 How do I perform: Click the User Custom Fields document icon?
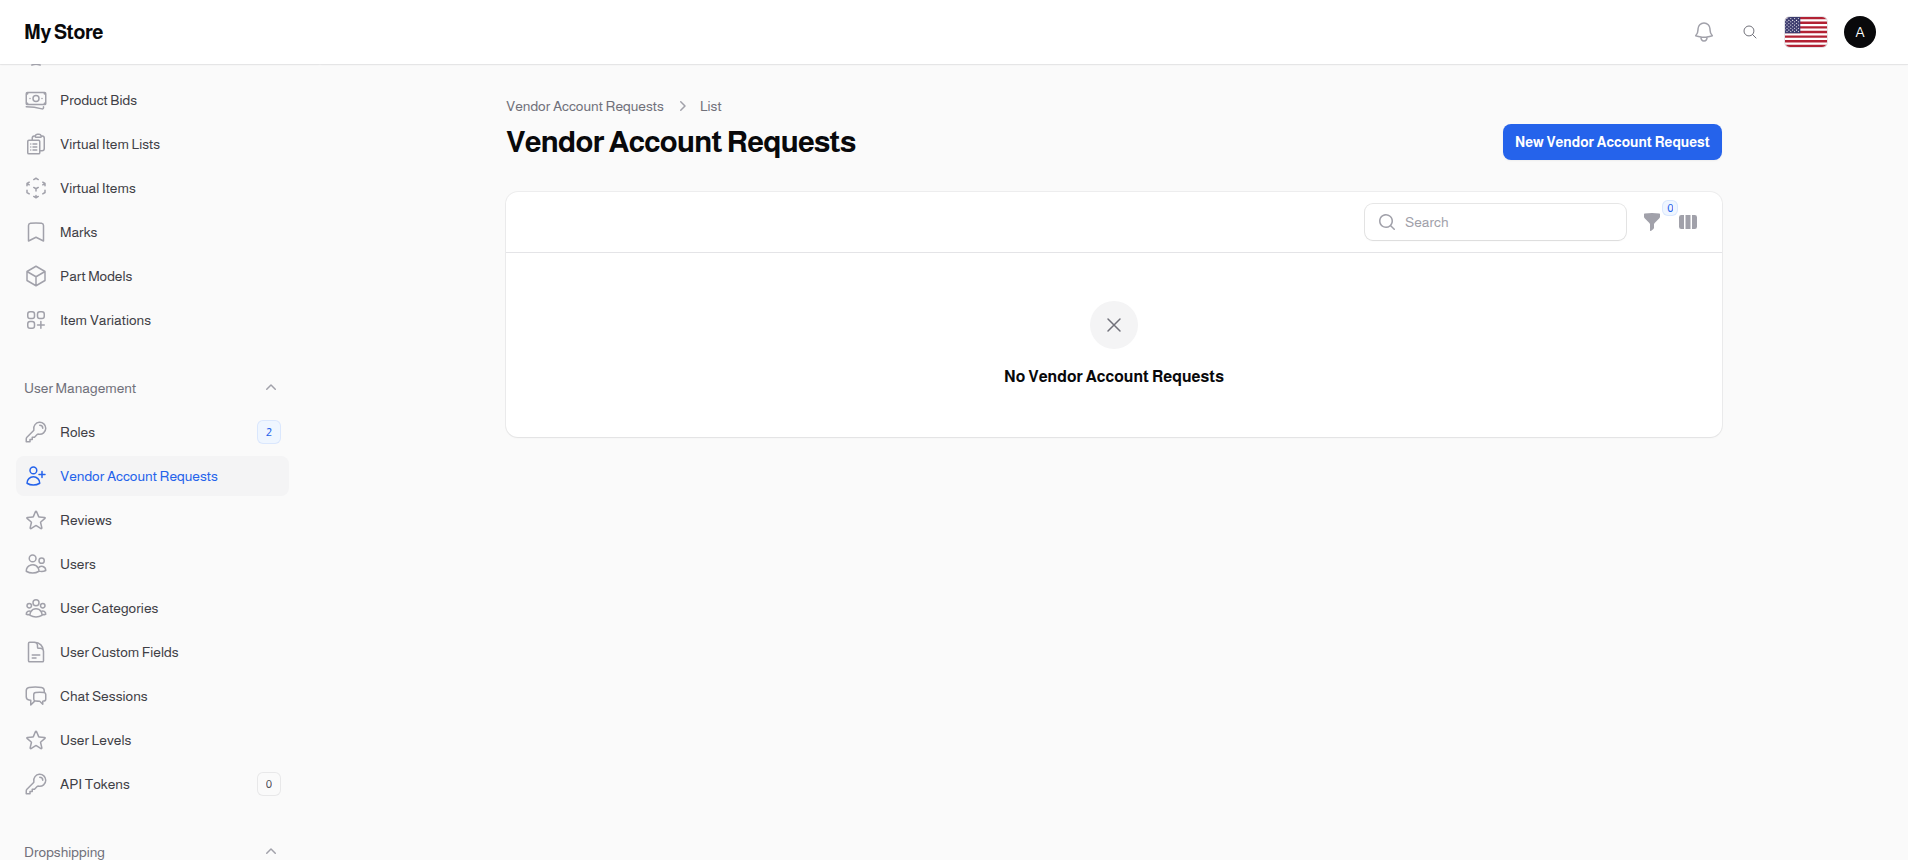tap(36, 652)
